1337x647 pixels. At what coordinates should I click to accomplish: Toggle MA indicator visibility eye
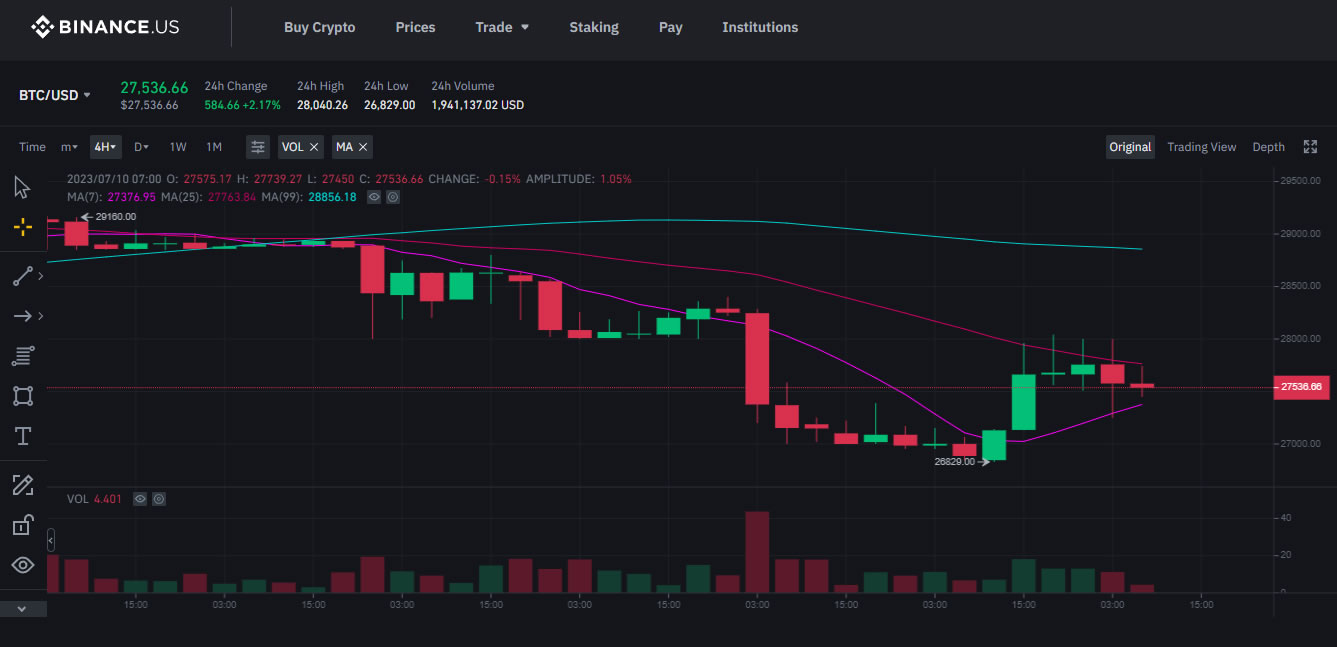(374, 198)
